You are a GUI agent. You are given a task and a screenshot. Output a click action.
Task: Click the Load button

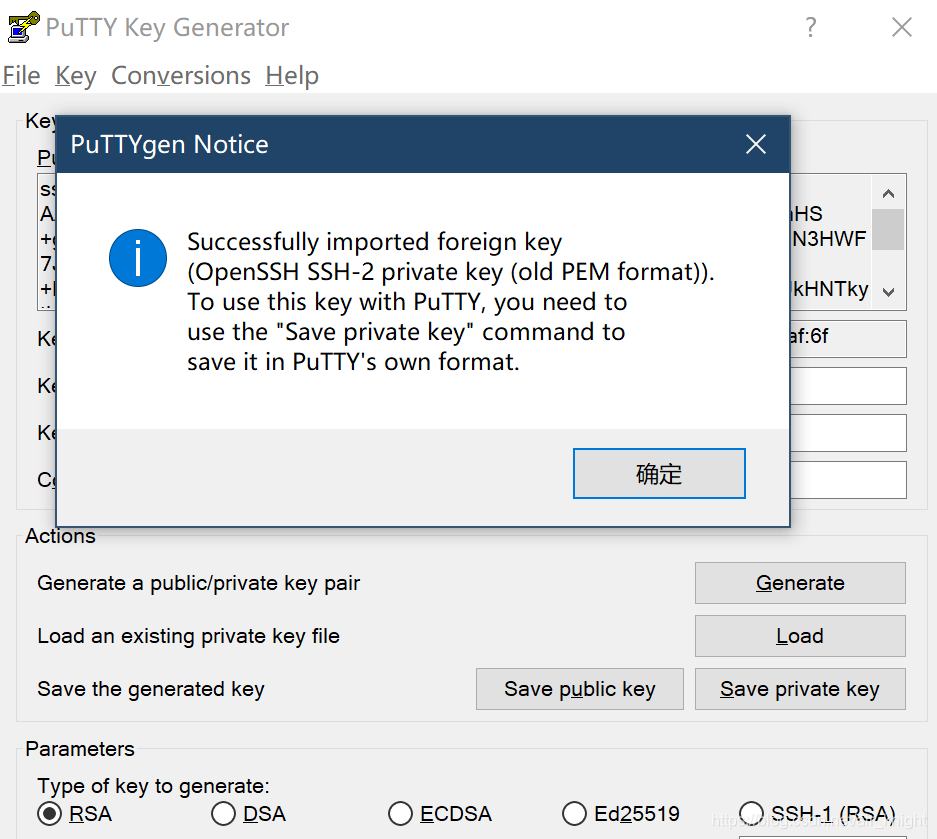[x=800, y=636]
